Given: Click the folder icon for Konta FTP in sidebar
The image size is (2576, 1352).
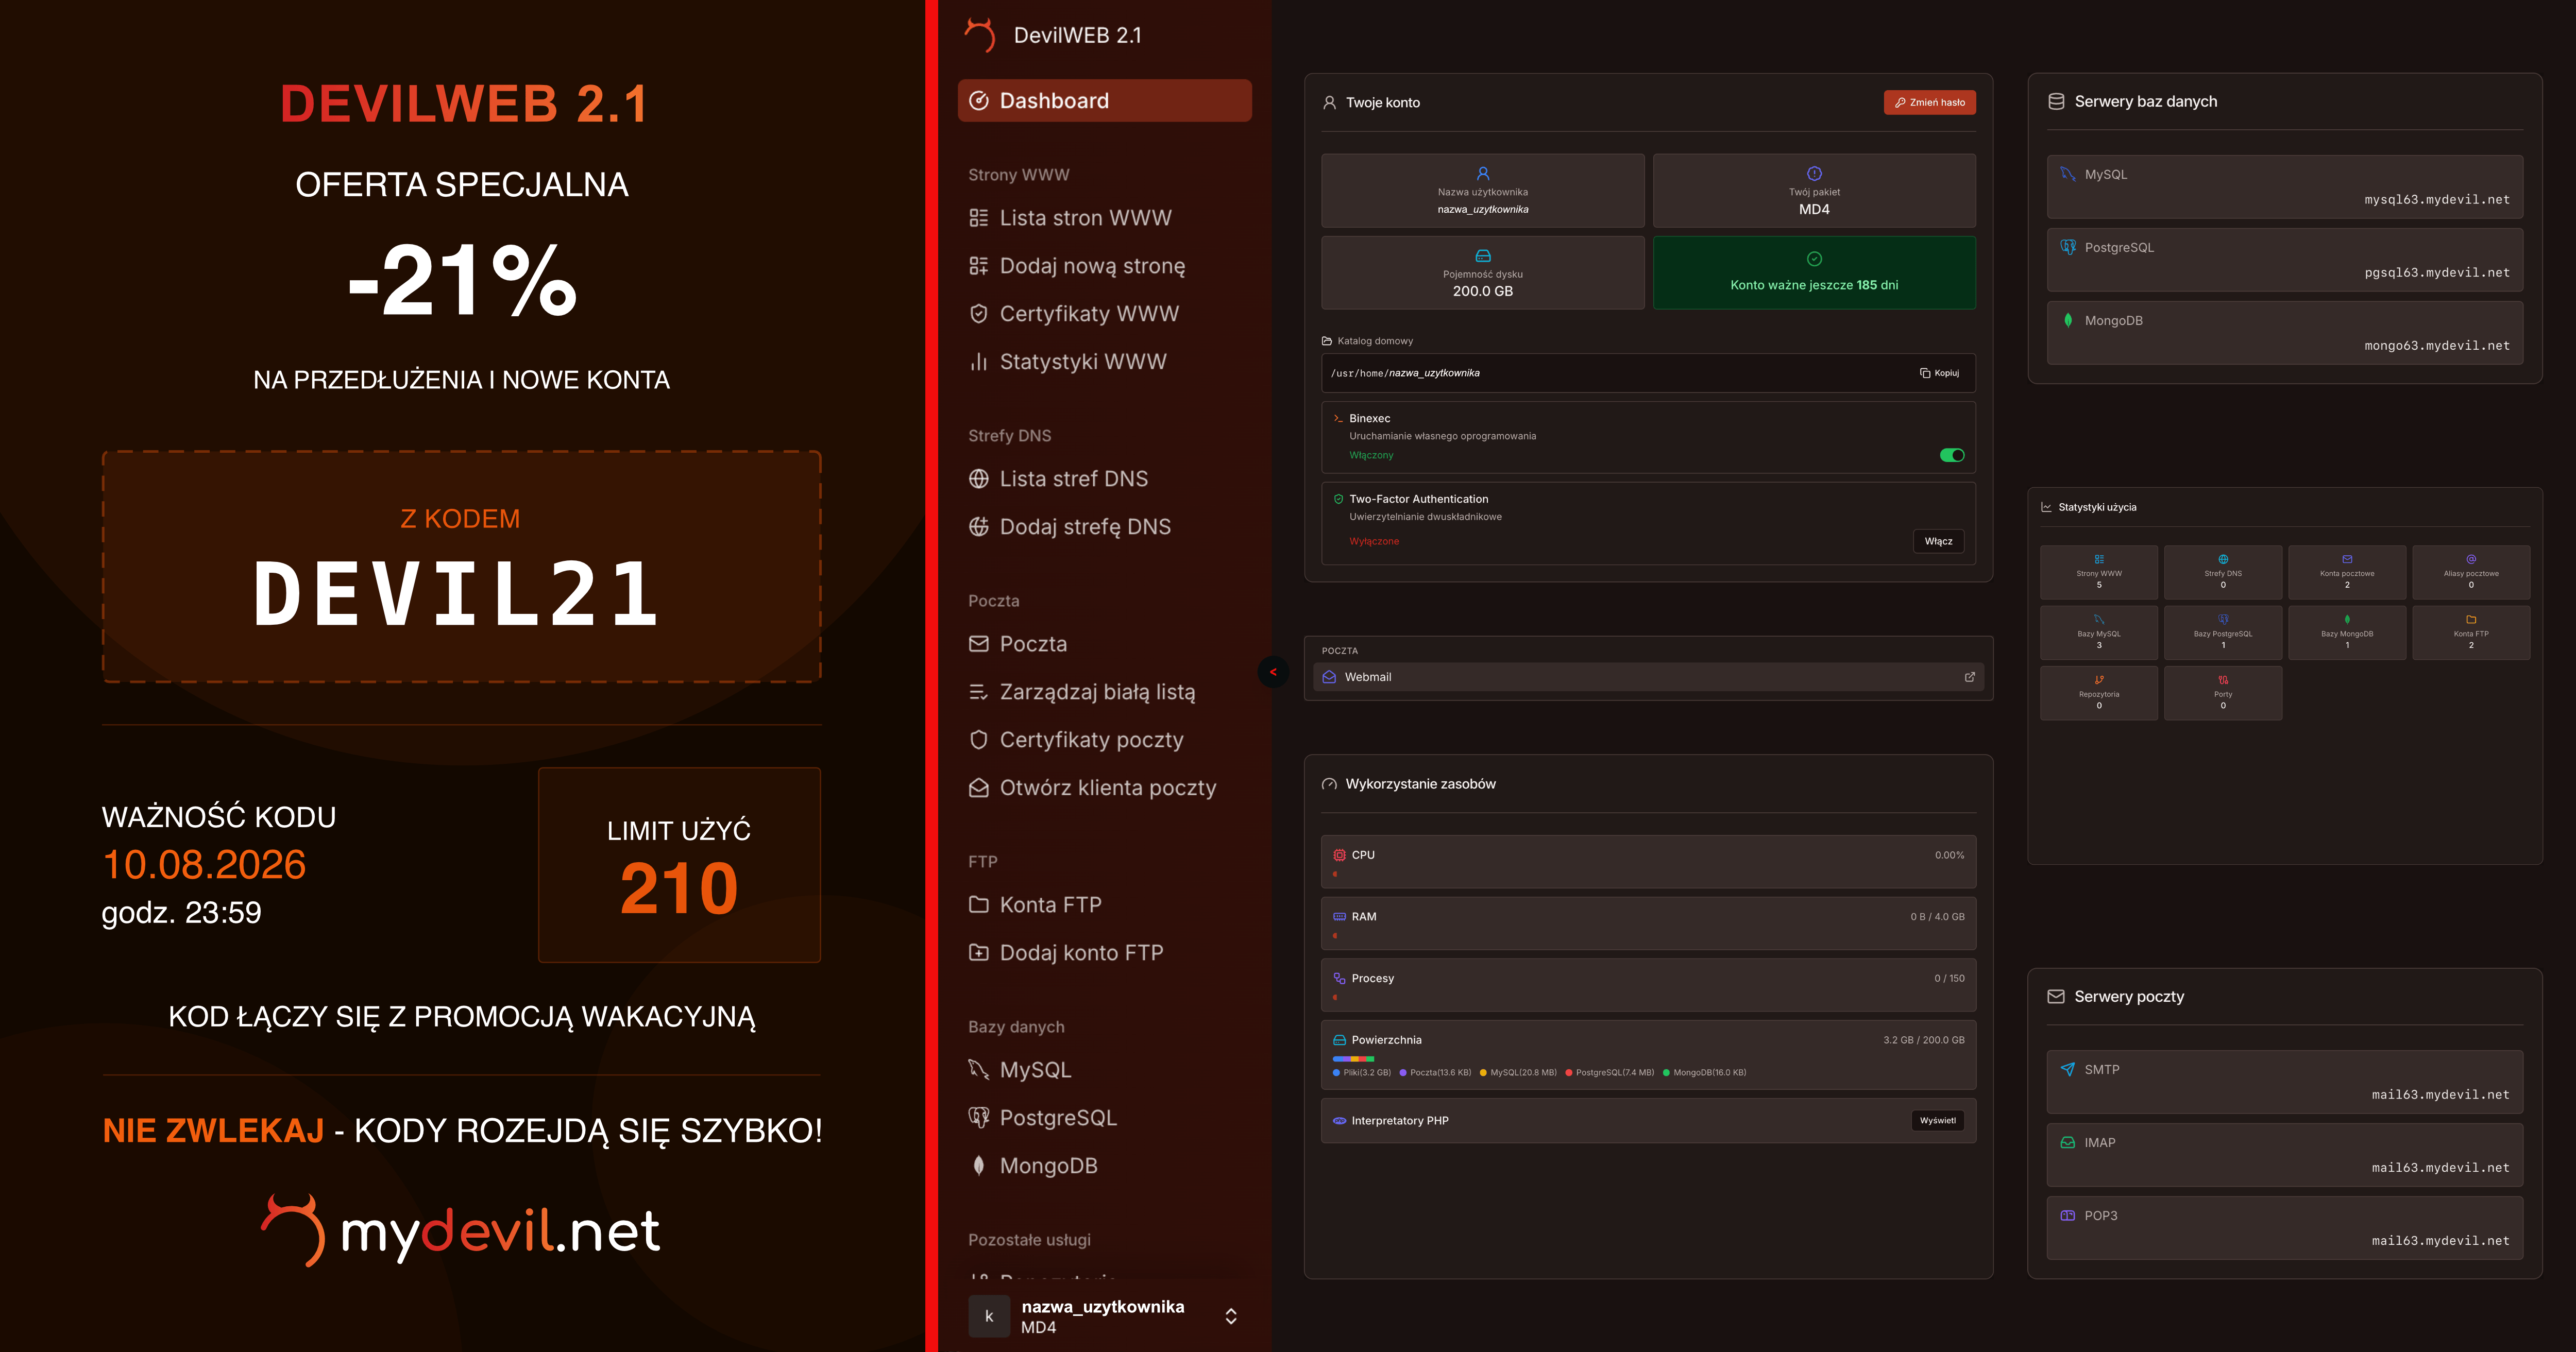Looking at the screenshot, I should [979, 905].
